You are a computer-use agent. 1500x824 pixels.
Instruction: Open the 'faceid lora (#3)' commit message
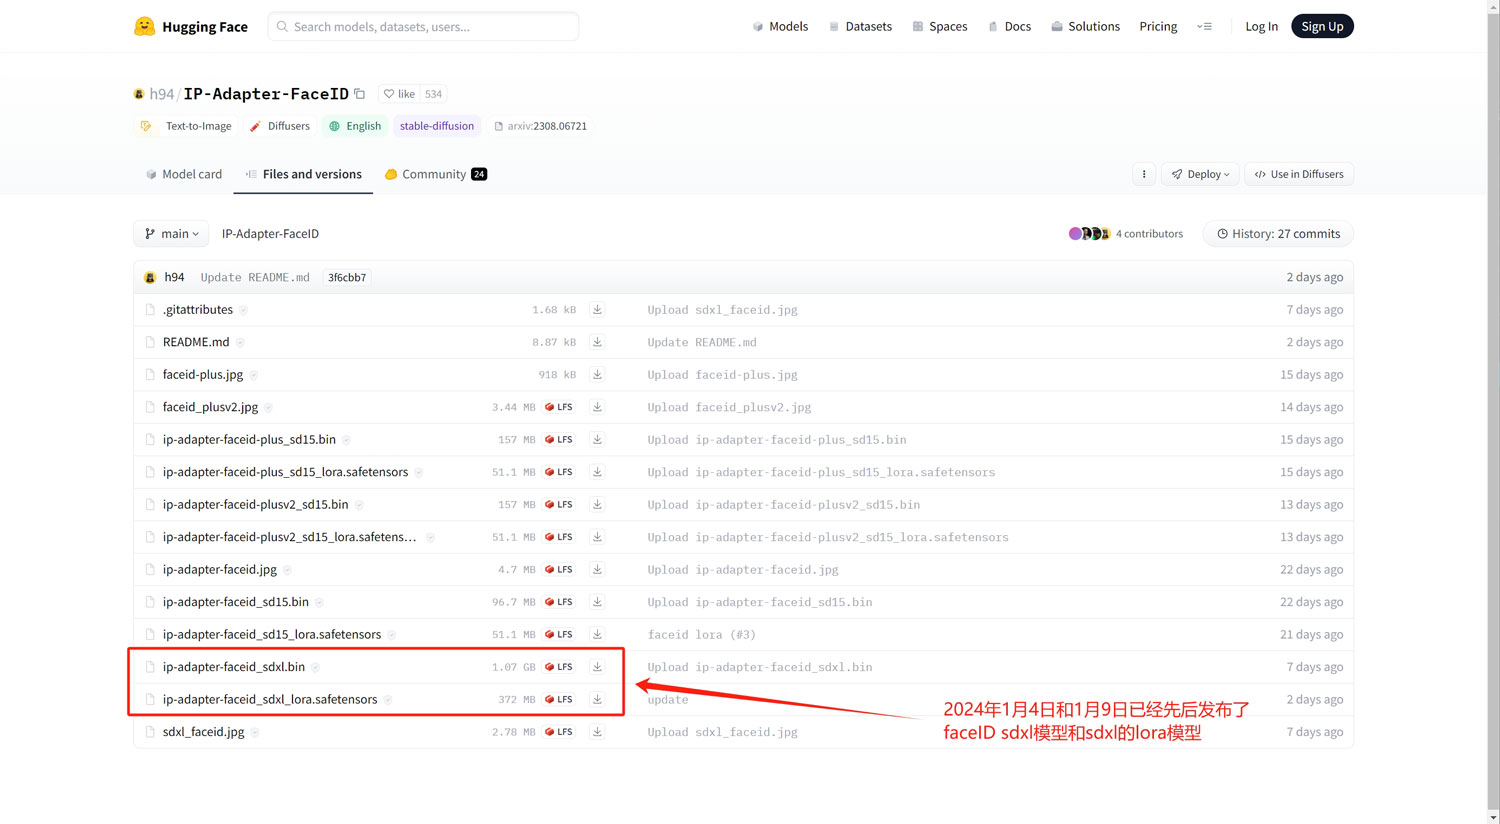pyautogui.click(x=701, y=635)
